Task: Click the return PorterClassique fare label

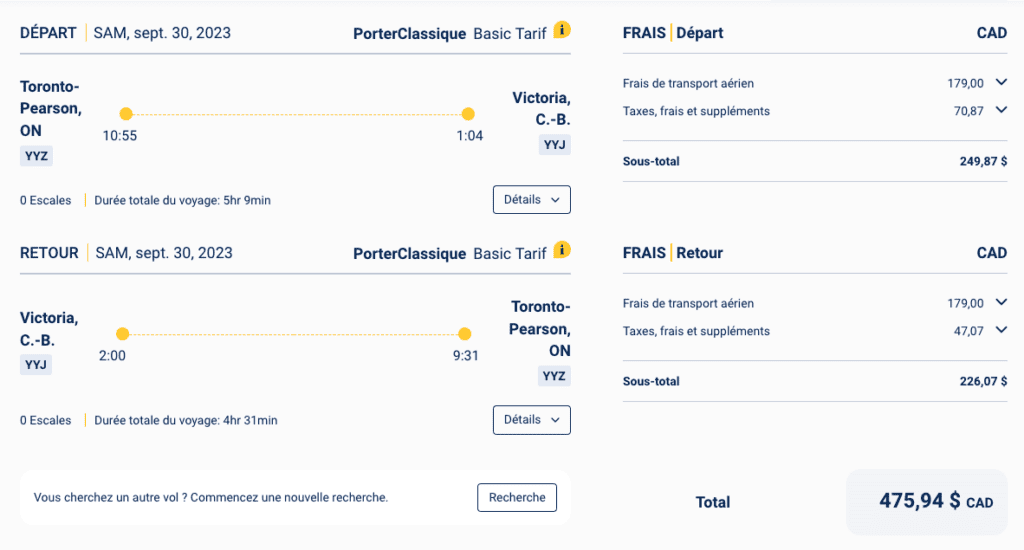Action: point(409,254)
